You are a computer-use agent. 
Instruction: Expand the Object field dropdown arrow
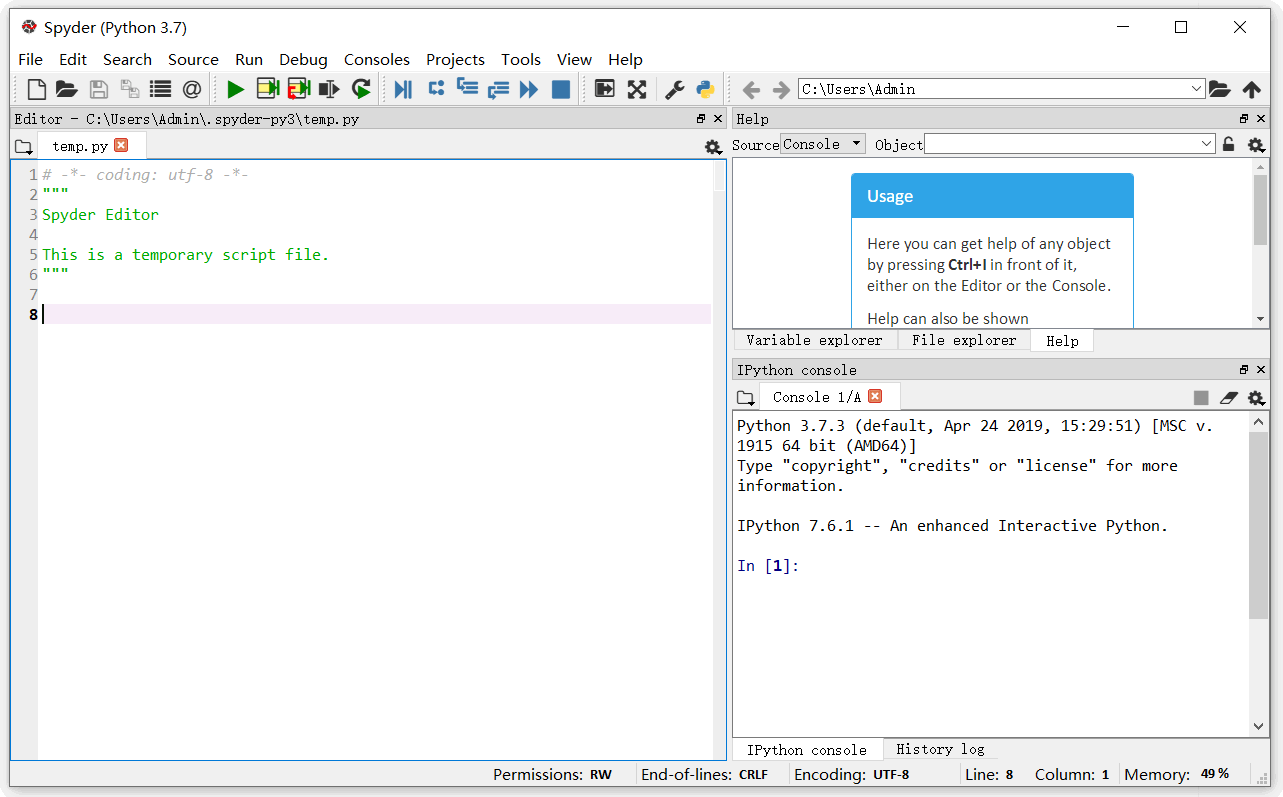click(1207, 144)
